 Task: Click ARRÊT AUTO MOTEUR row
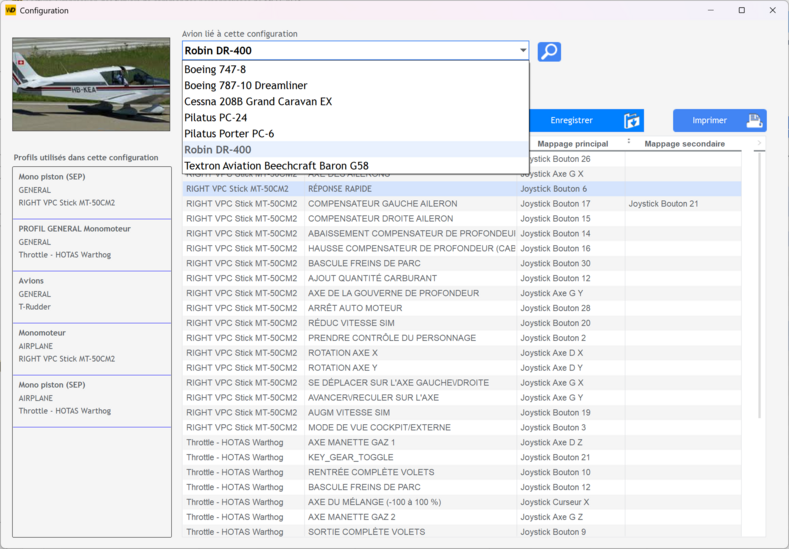[462, 308]
